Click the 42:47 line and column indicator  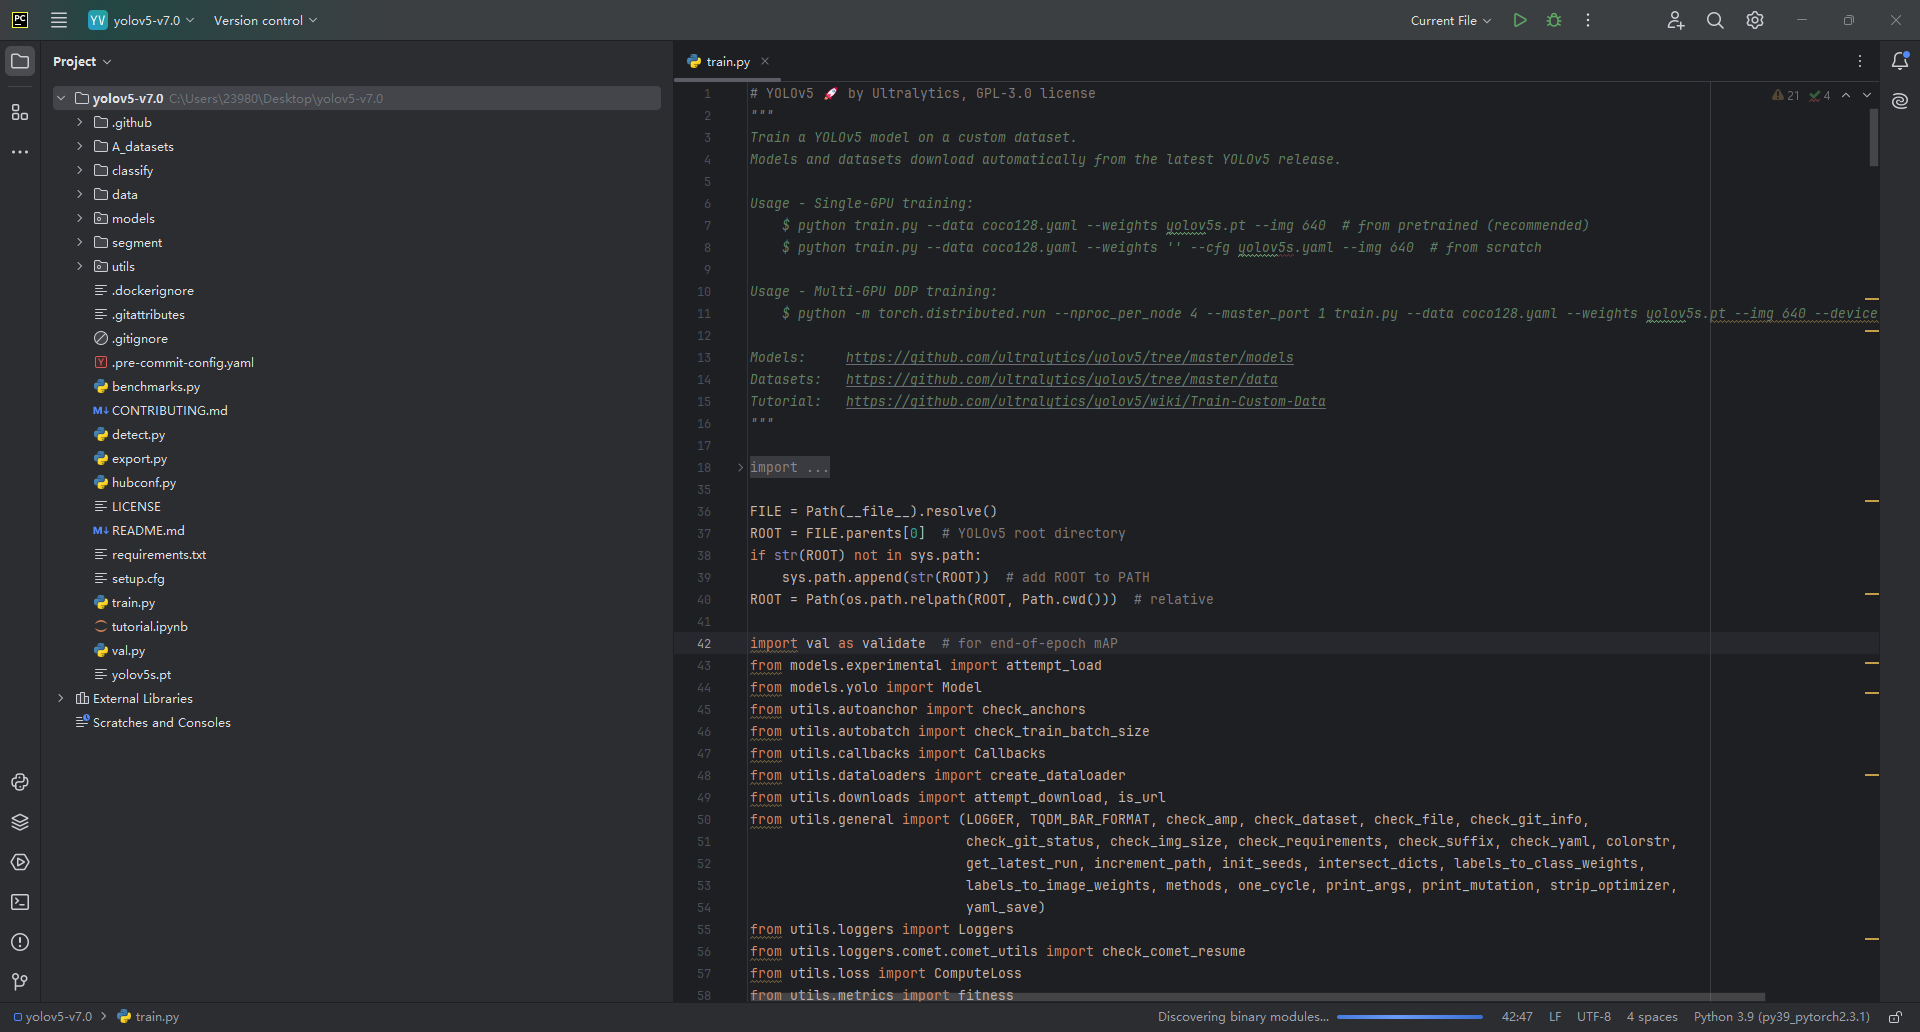coord(1517,1017)
